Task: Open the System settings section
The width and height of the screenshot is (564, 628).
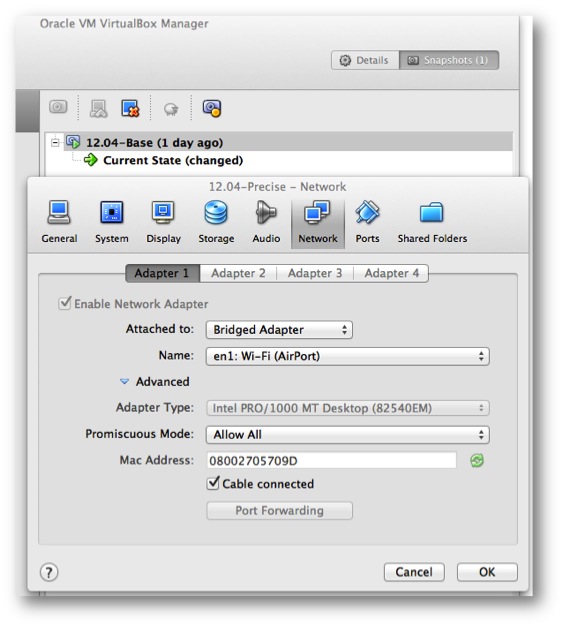Action: coord(112,223)
